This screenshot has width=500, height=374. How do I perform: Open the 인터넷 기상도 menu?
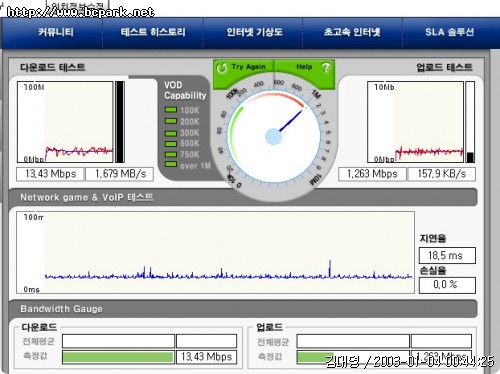[255, 32]
